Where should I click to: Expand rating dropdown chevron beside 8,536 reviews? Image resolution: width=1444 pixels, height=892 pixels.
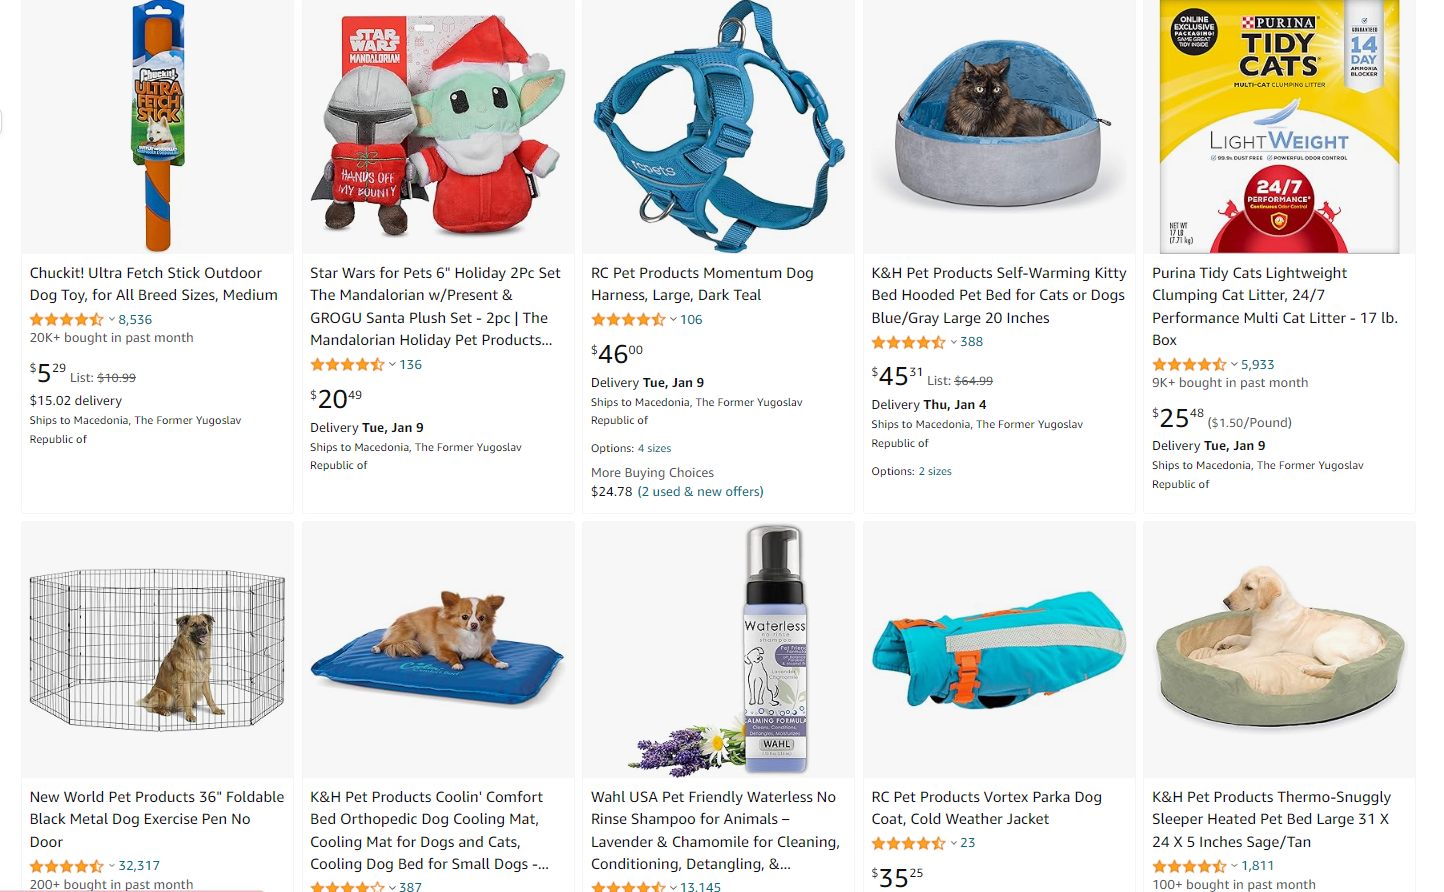click(x=111, y=320)
